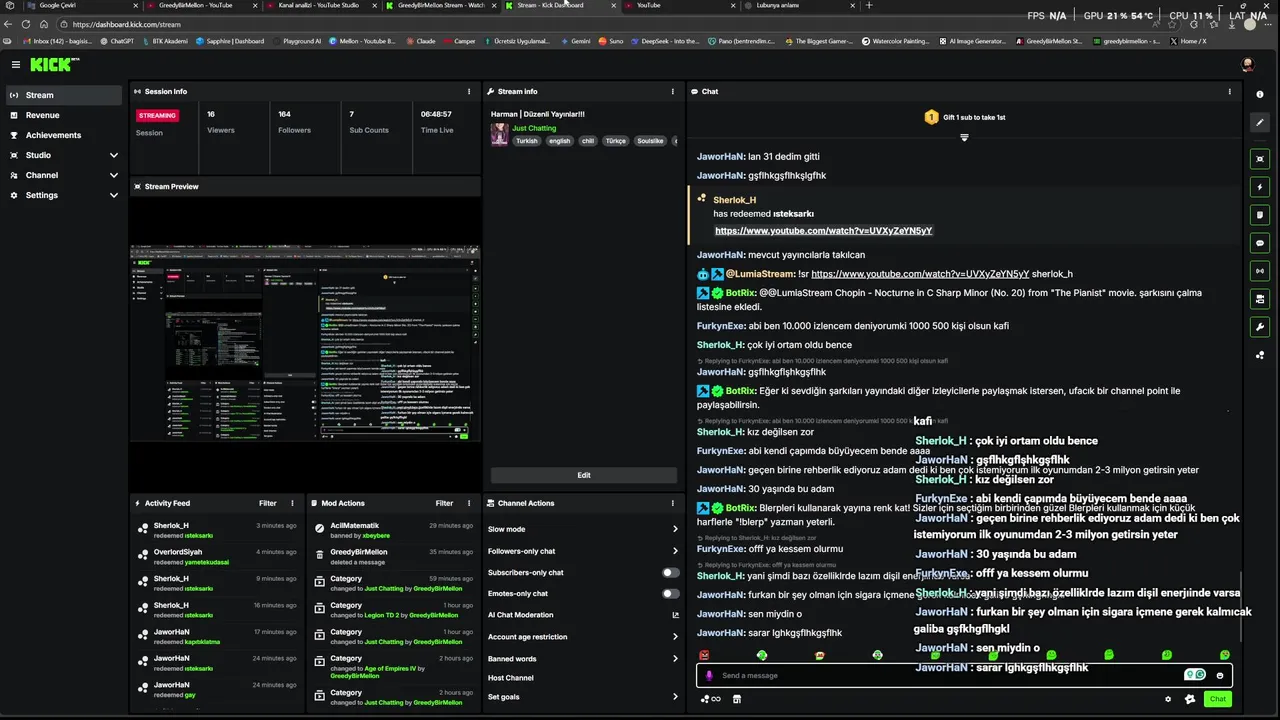Click the note page icon in right toolbar

1260,215
